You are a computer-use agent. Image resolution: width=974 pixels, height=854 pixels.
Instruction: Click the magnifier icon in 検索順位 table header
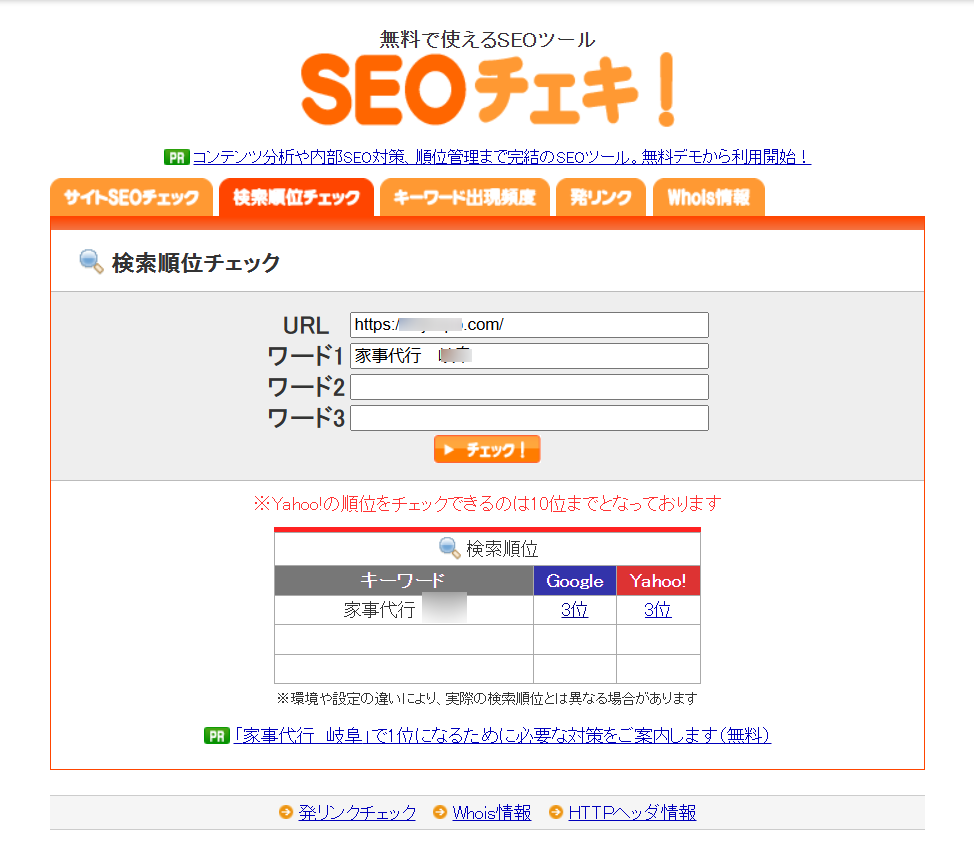449,548
